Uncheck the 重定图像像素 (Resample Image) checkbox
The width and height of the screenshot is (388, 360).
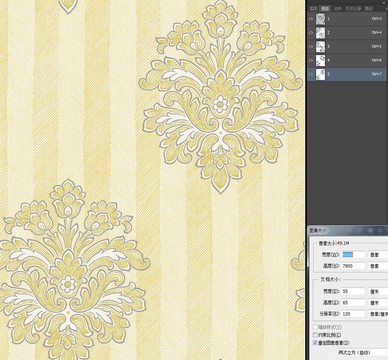[315, 343]
